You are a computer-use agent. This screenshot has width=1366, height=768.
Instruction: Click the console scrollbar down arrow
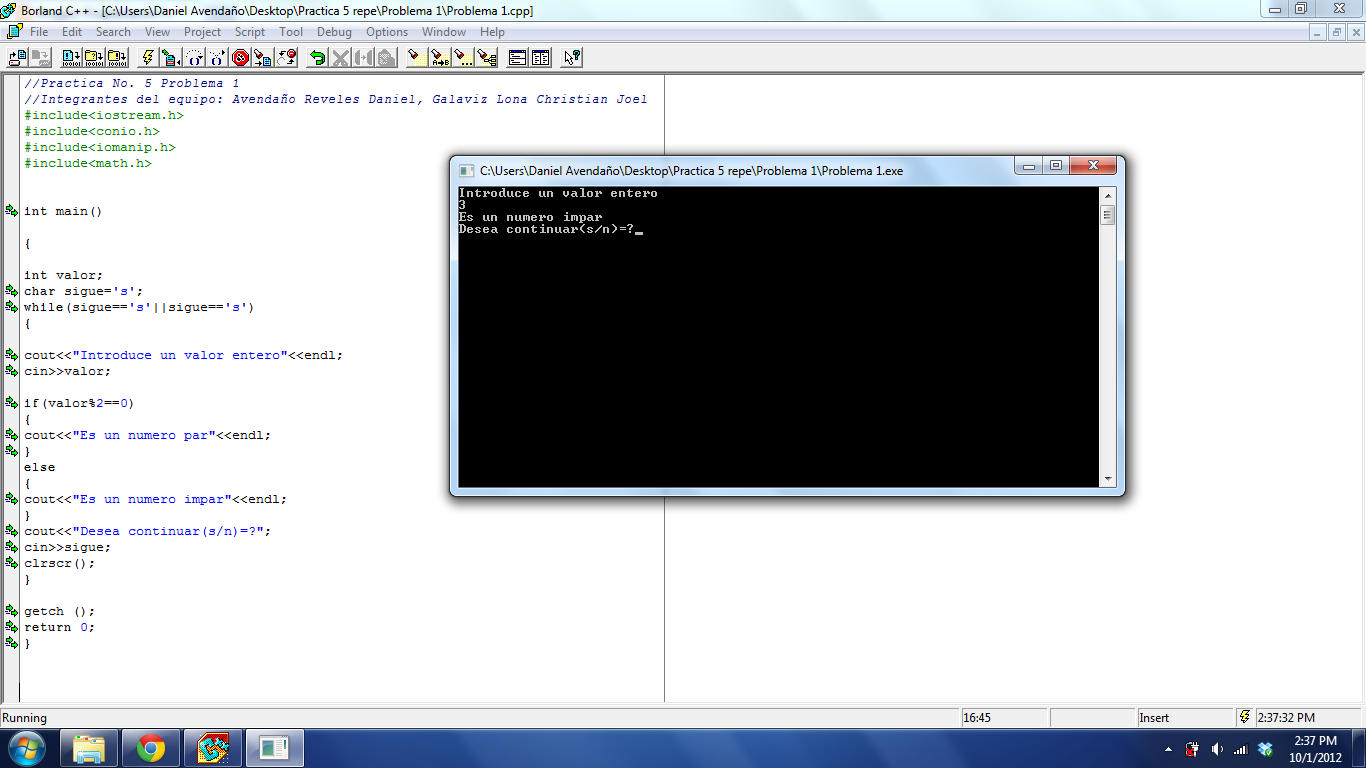pos(1108,479)
